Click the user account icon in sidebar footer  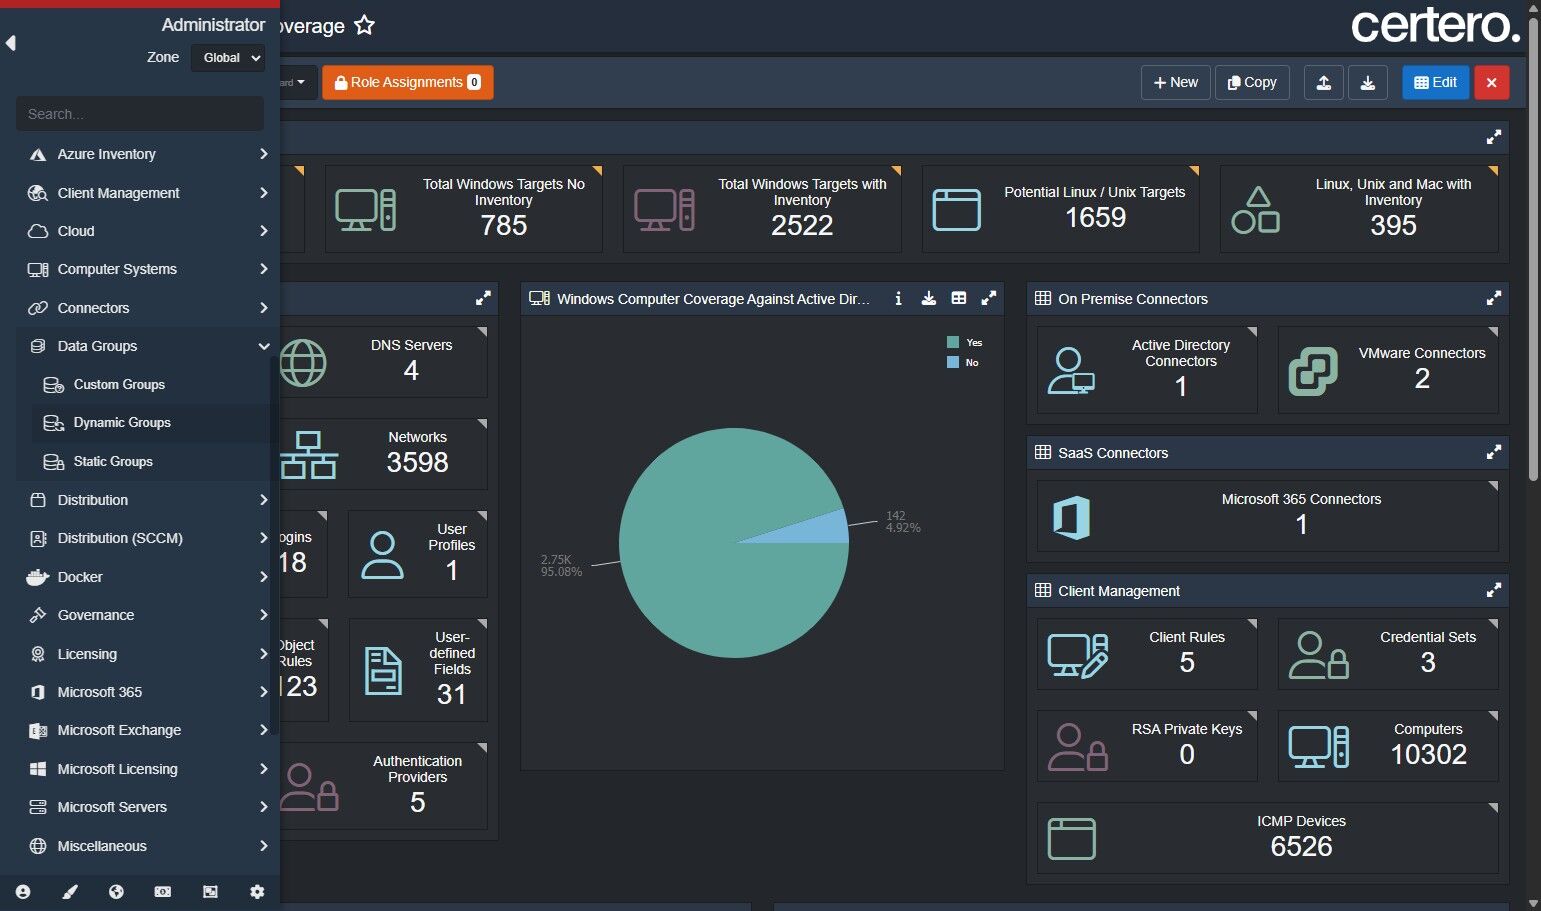coord(23,892)
